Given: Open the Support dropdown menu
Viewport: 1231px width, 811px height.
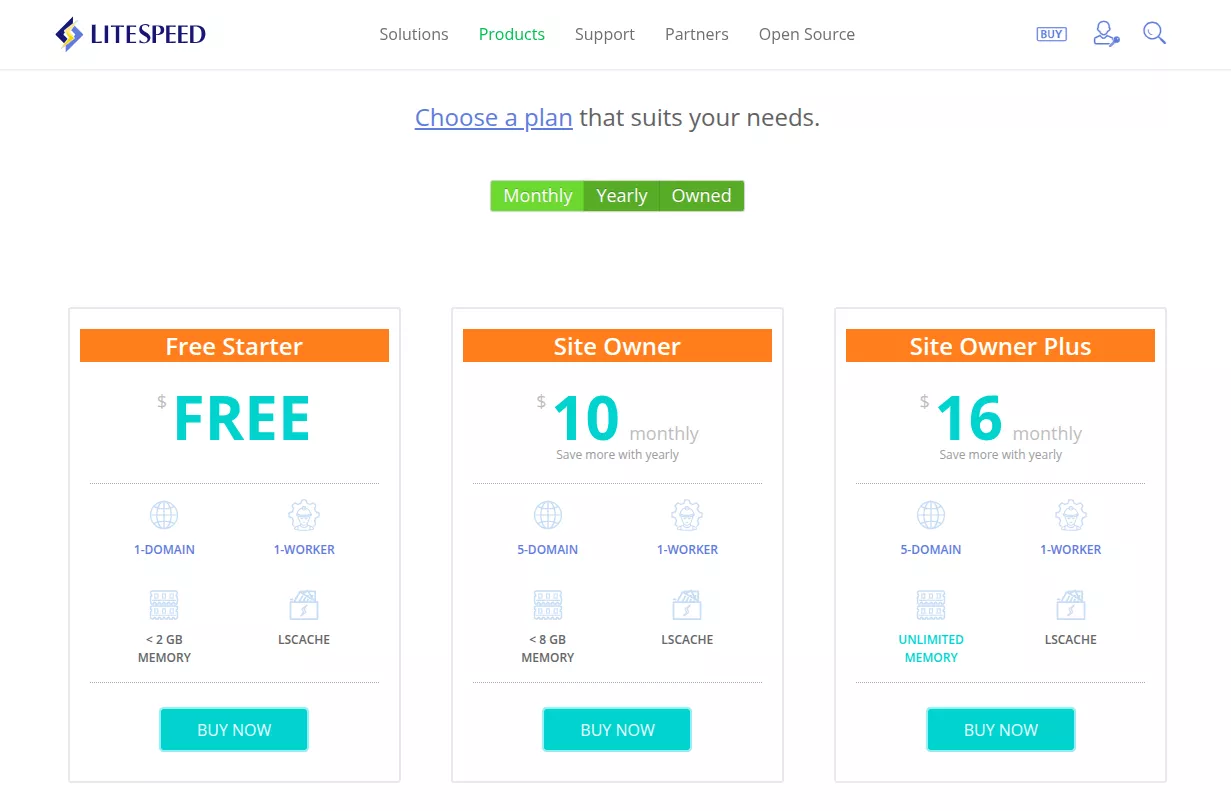Looking at the screenshot, I should [x=604, y=34].
